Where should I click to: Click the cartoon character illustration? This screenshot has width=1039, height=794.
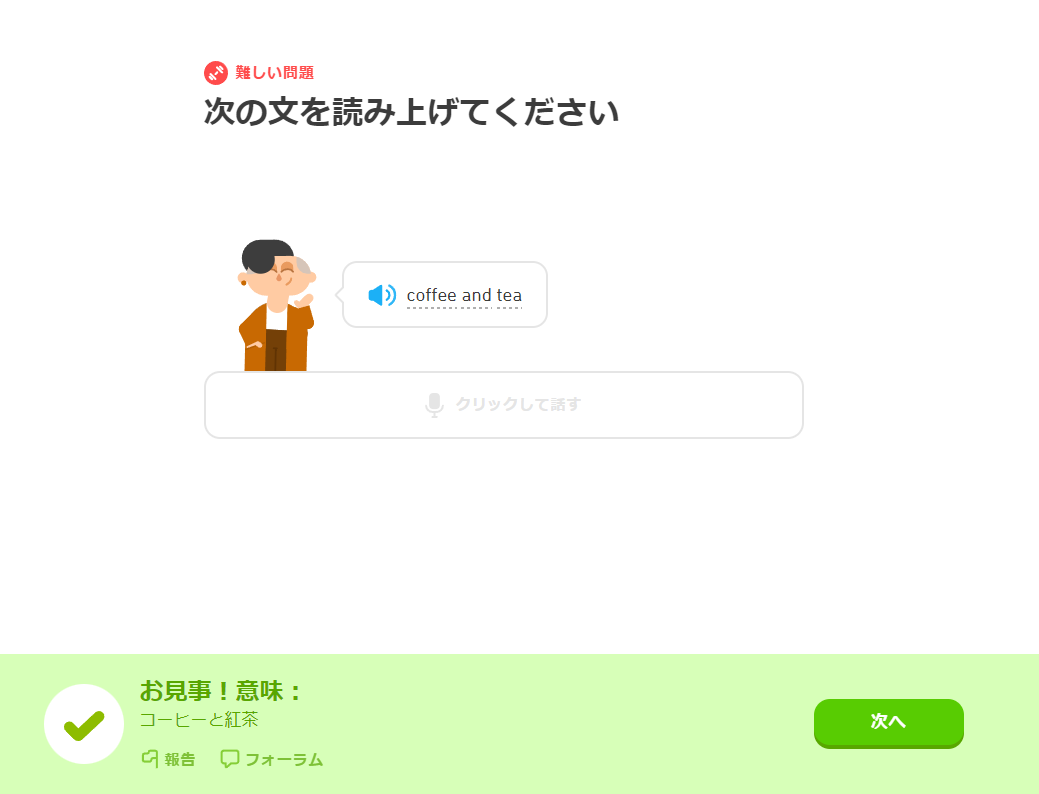pos(276,306)
